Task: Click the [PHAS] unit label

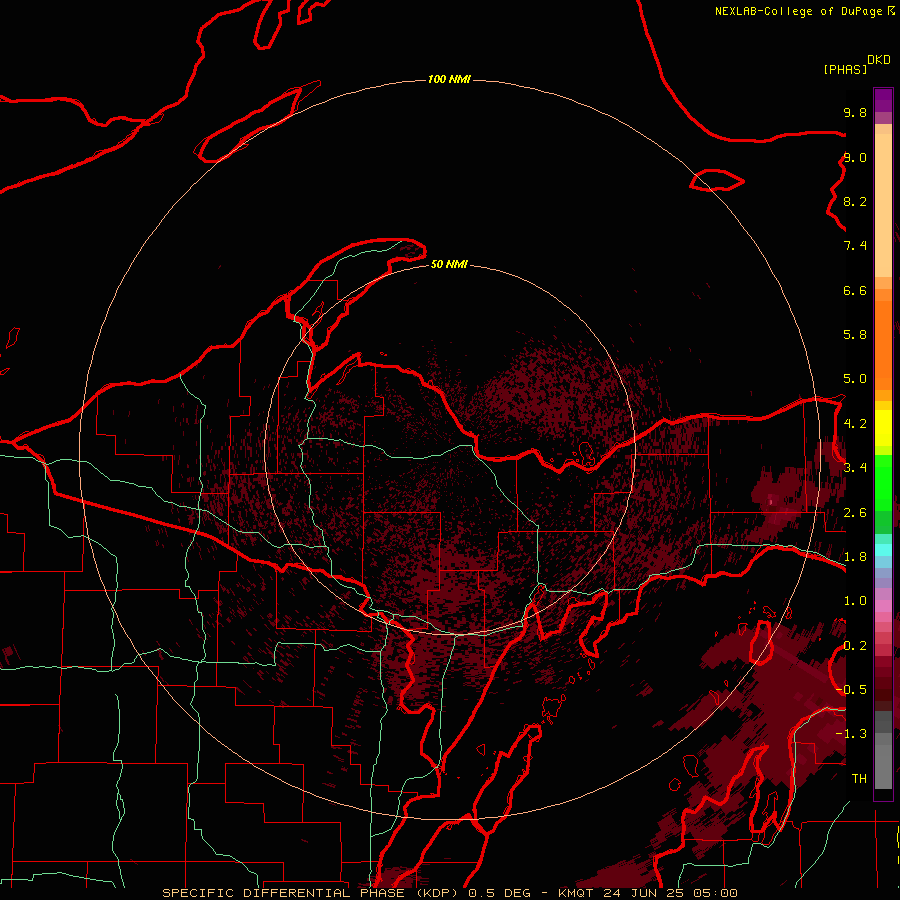Action: (845, 69)
